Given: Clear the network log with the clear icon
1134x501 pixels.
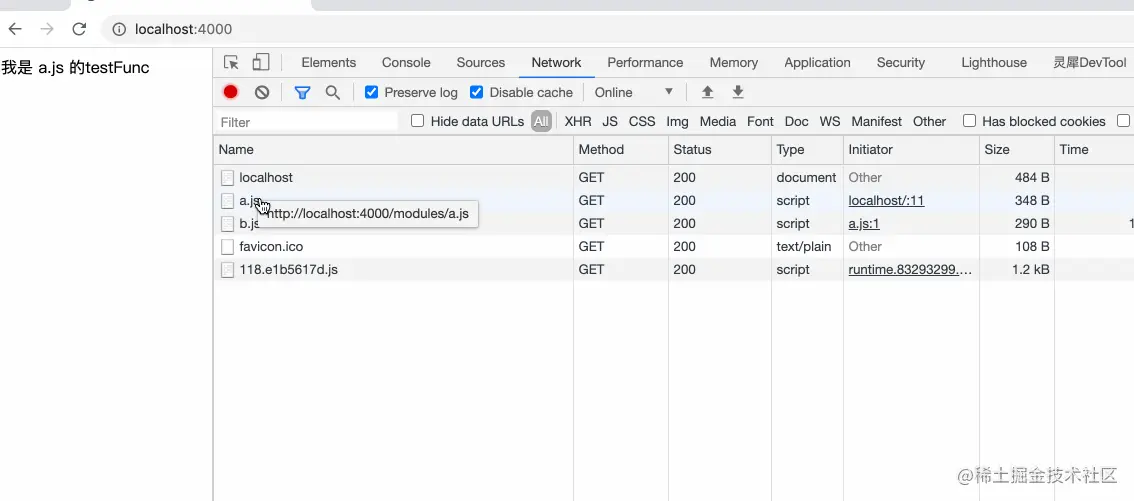Looking at the screenshot, I should (262, 93).
